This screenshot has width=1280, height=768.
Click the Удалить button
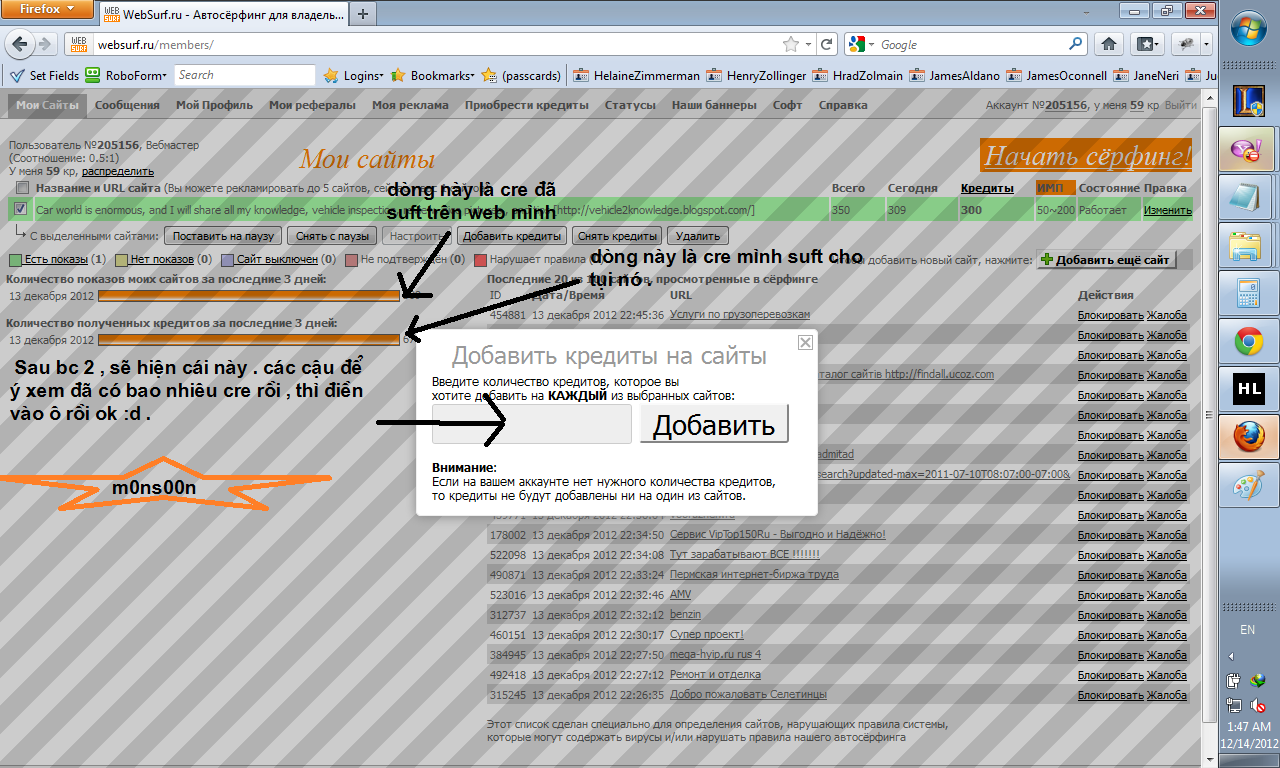coord(697,236)
